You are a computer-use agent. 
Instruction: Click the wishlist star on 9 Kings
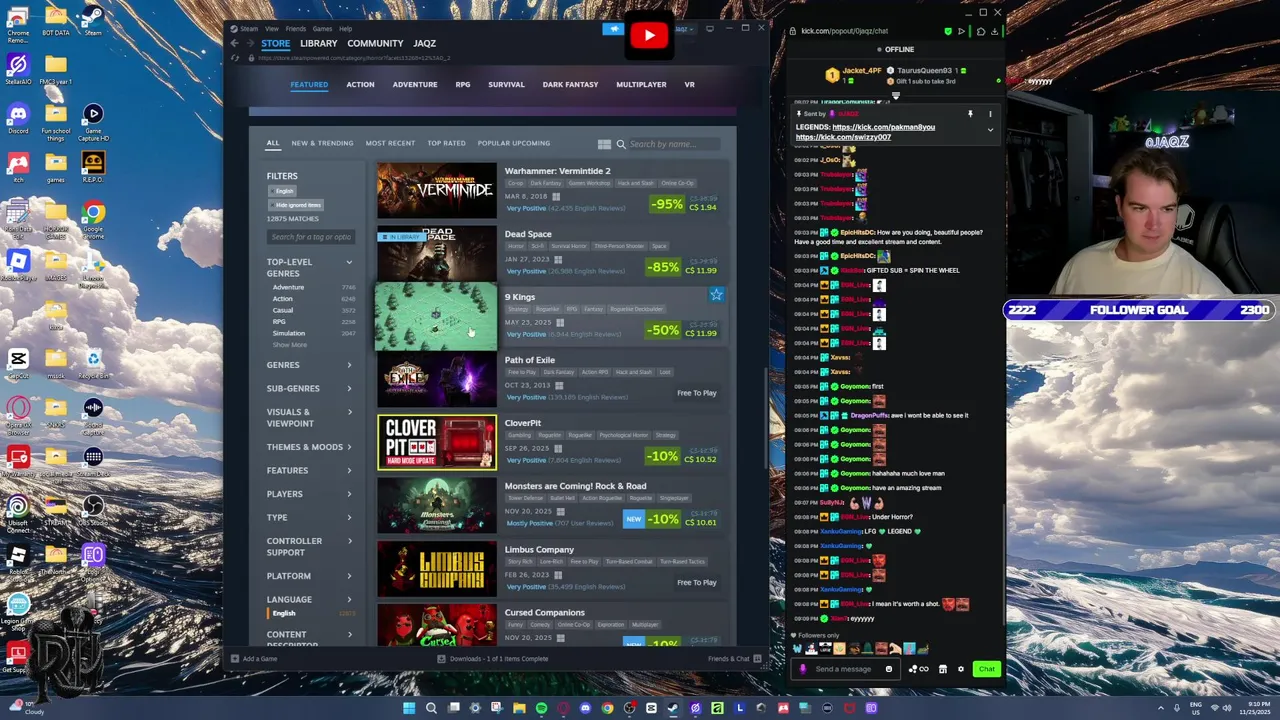716,295
